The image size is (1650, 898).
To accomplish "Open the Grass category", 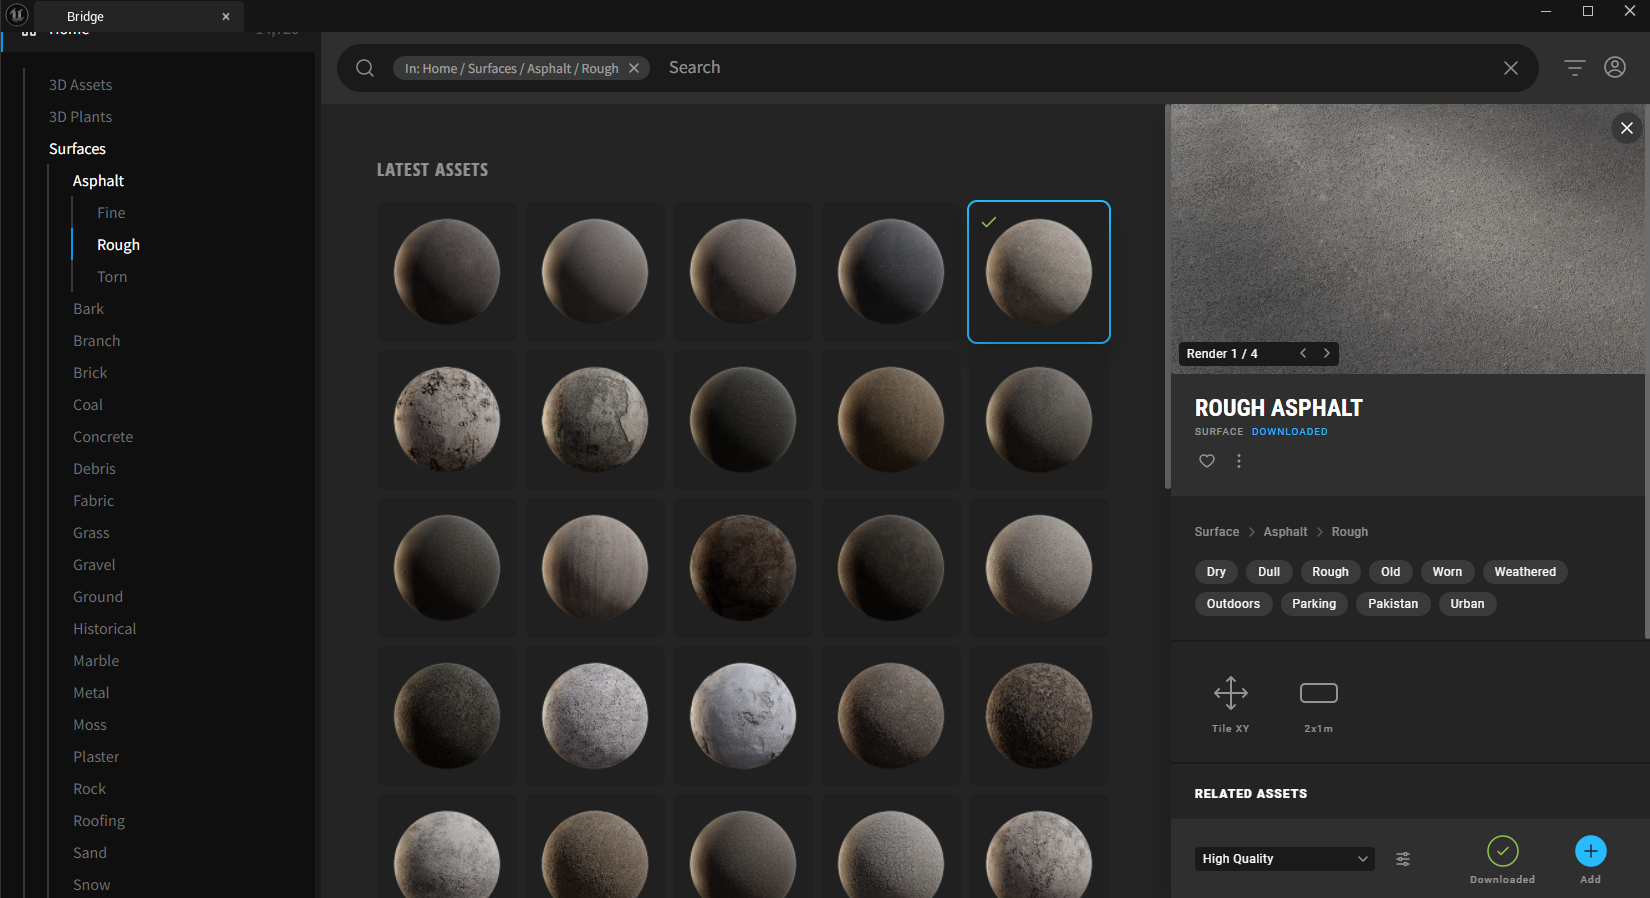I will pyautogui.click(x=92, y=533).
